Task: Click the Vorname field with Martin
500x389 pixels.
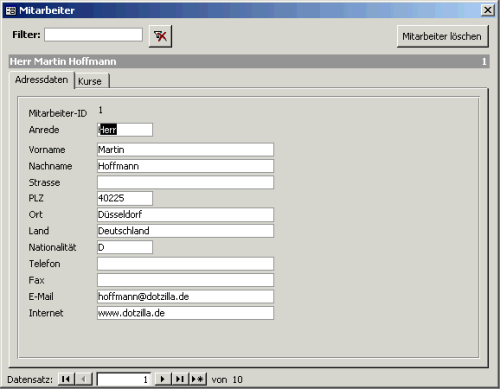Action: pos(185,150)
